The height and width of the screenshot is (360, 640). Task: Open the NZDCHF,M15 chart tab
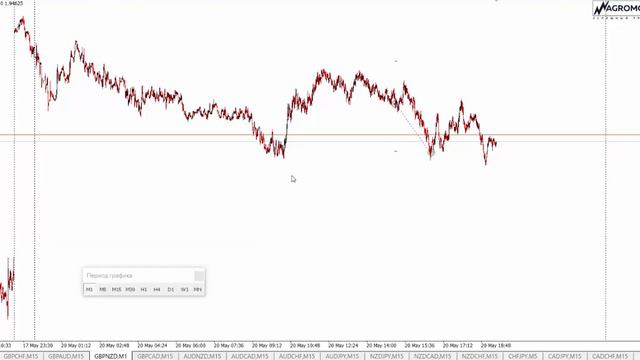[480, 356]
